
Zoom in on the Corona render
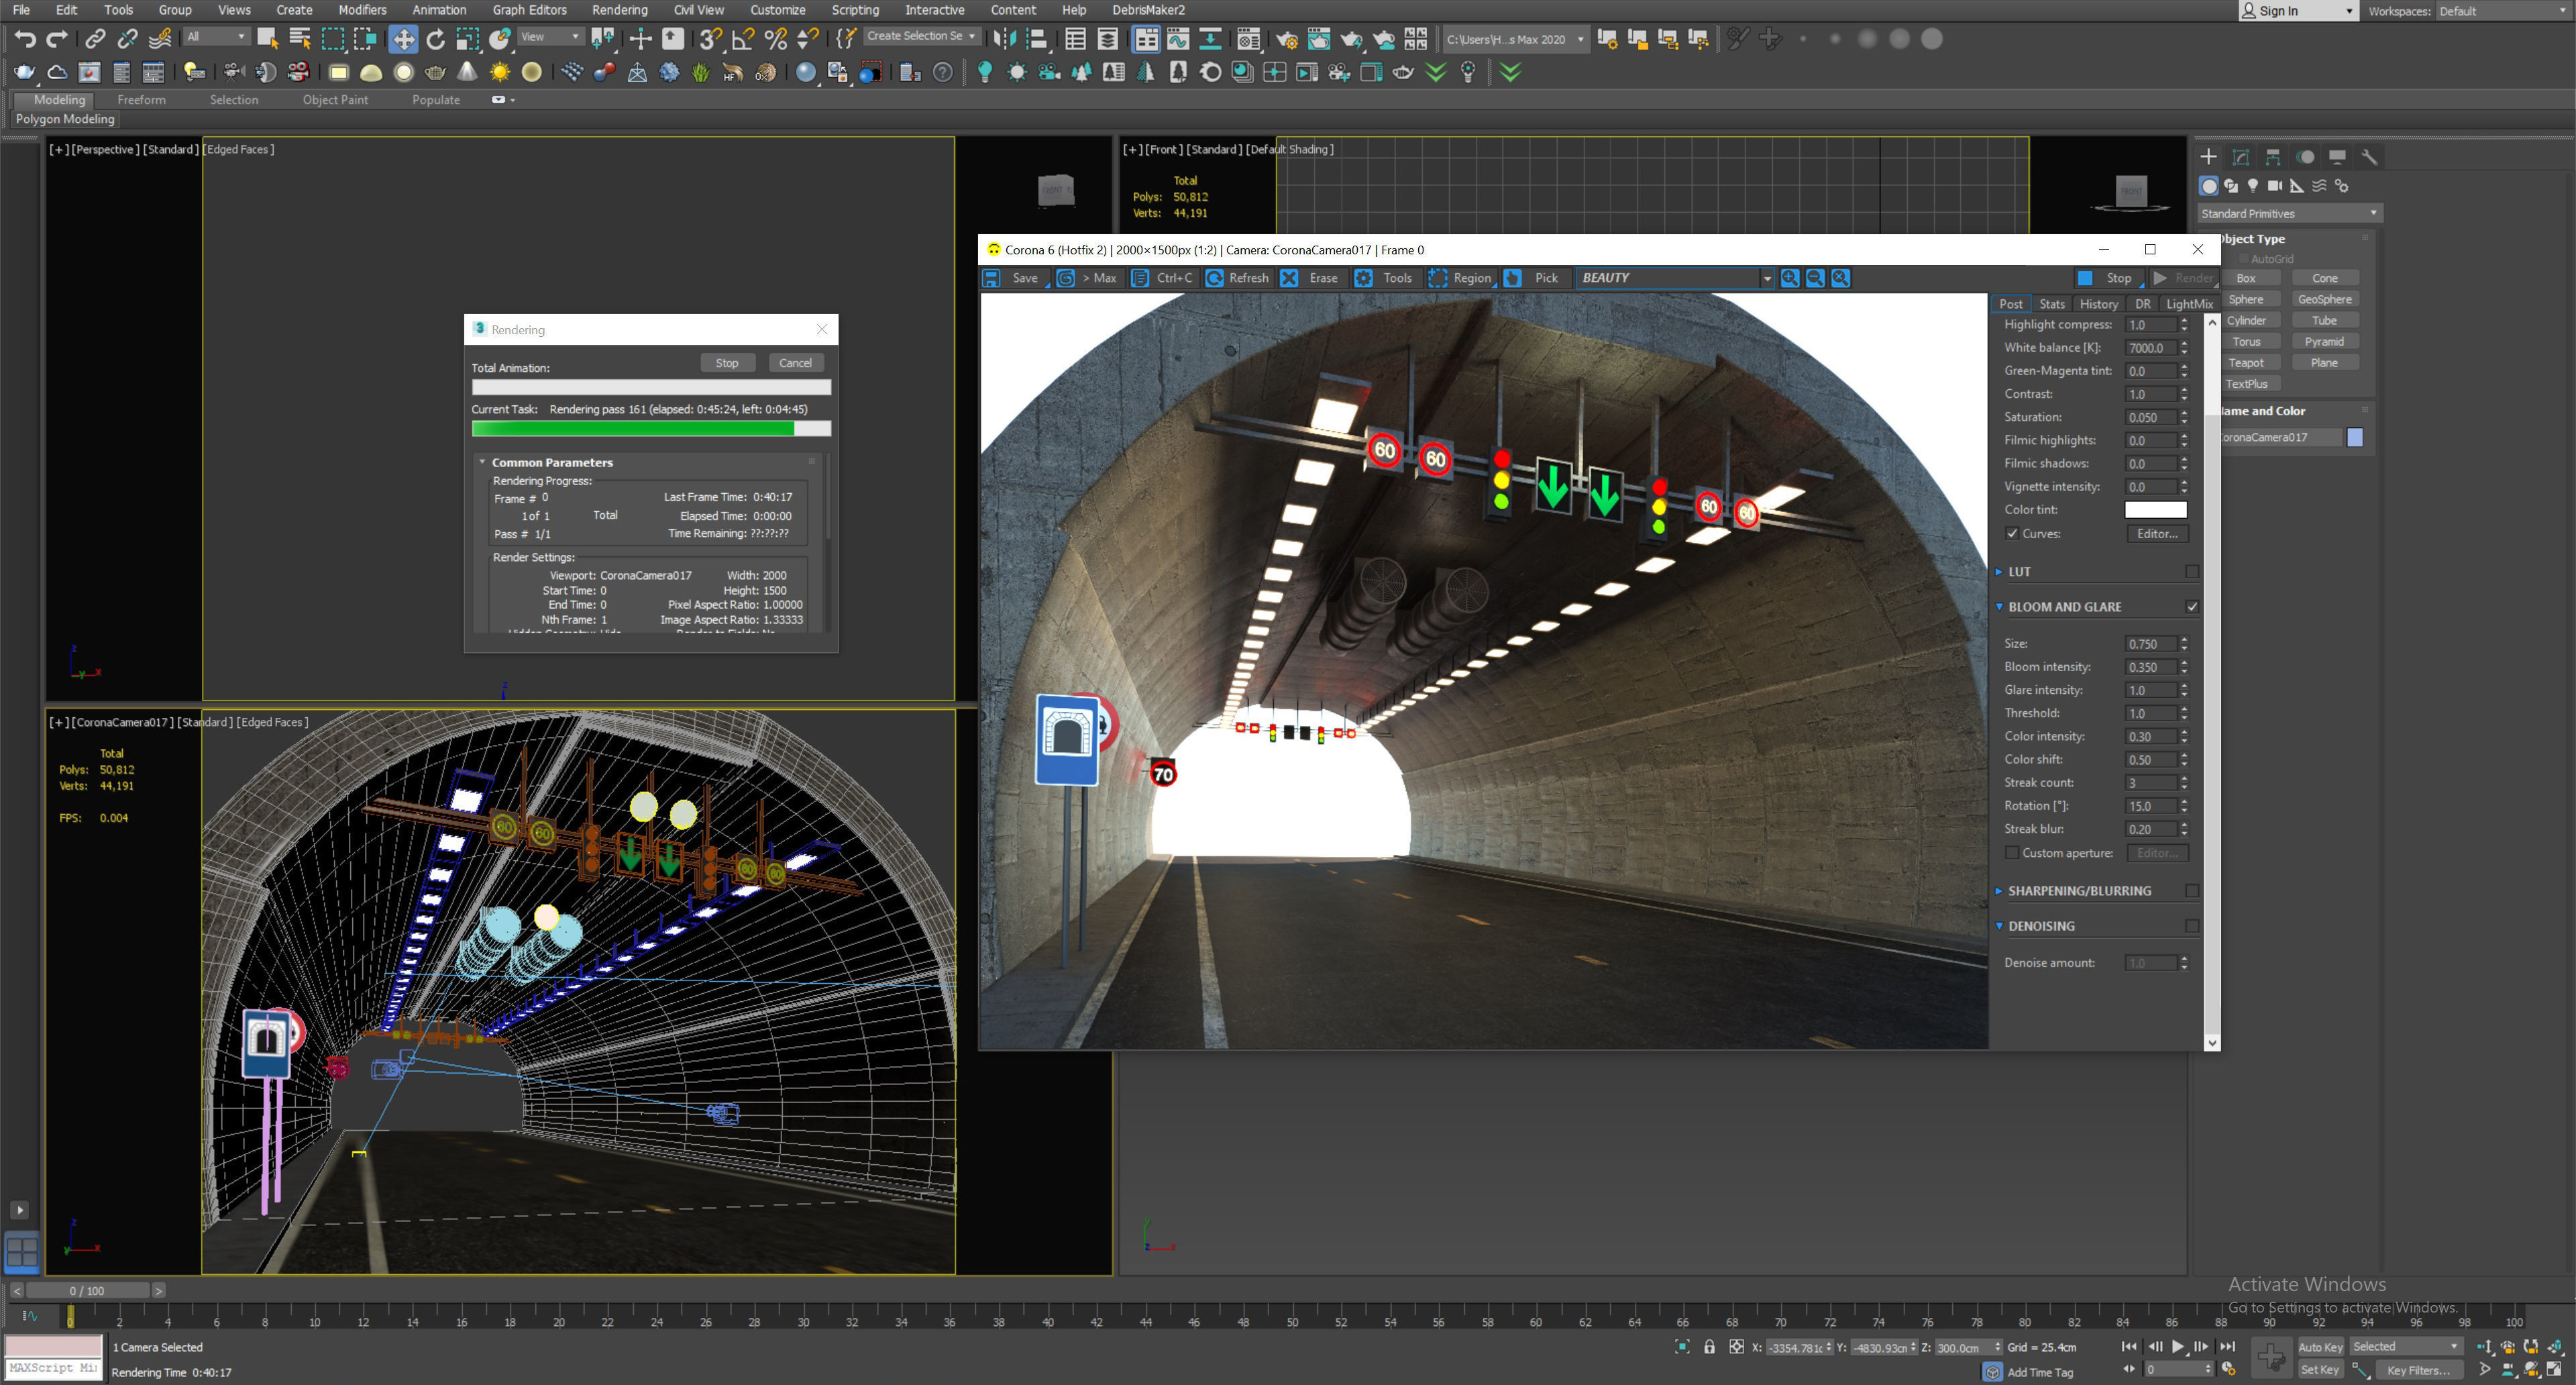coord(1789,278)
